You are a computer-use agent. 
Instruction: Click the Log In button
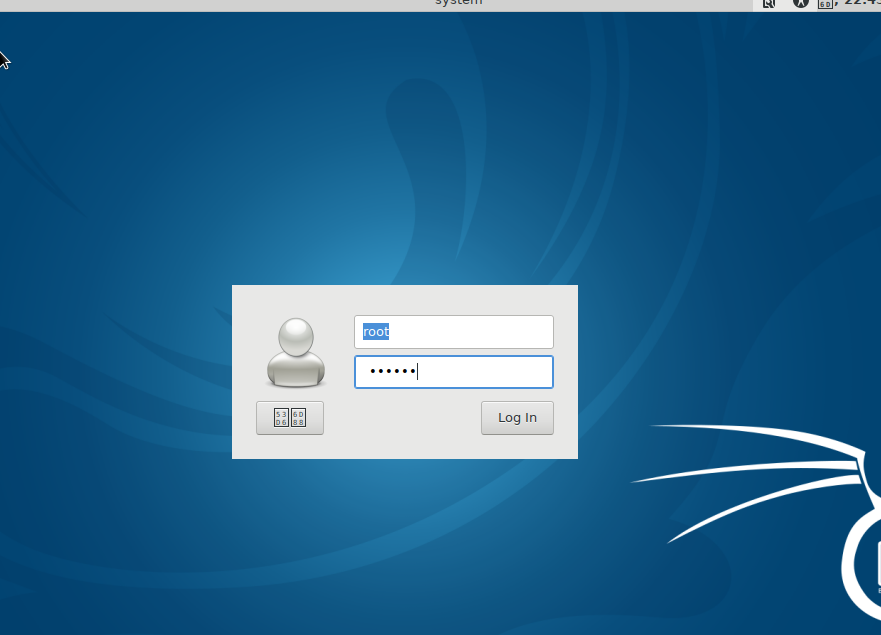click(517, 418)
